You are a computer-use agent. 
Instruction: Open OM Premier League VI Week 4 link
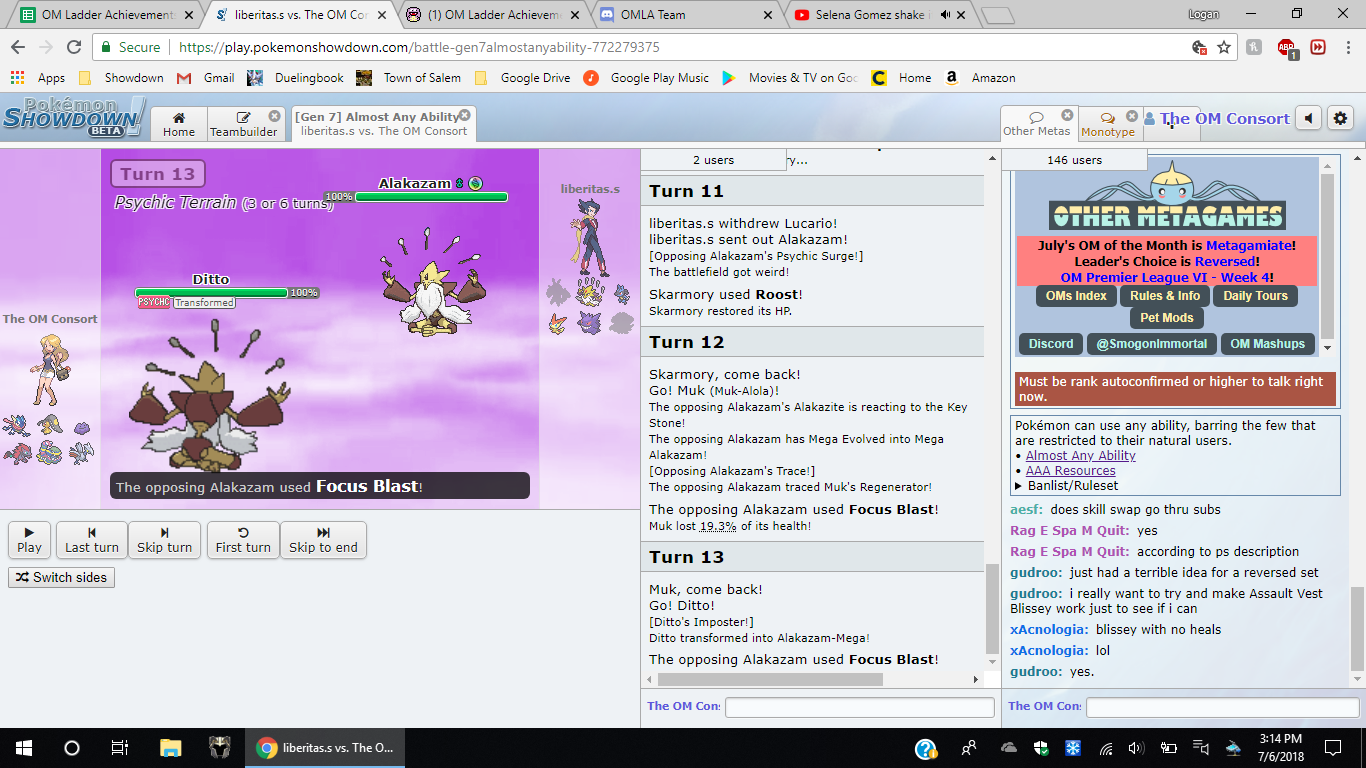(1166, 277)
